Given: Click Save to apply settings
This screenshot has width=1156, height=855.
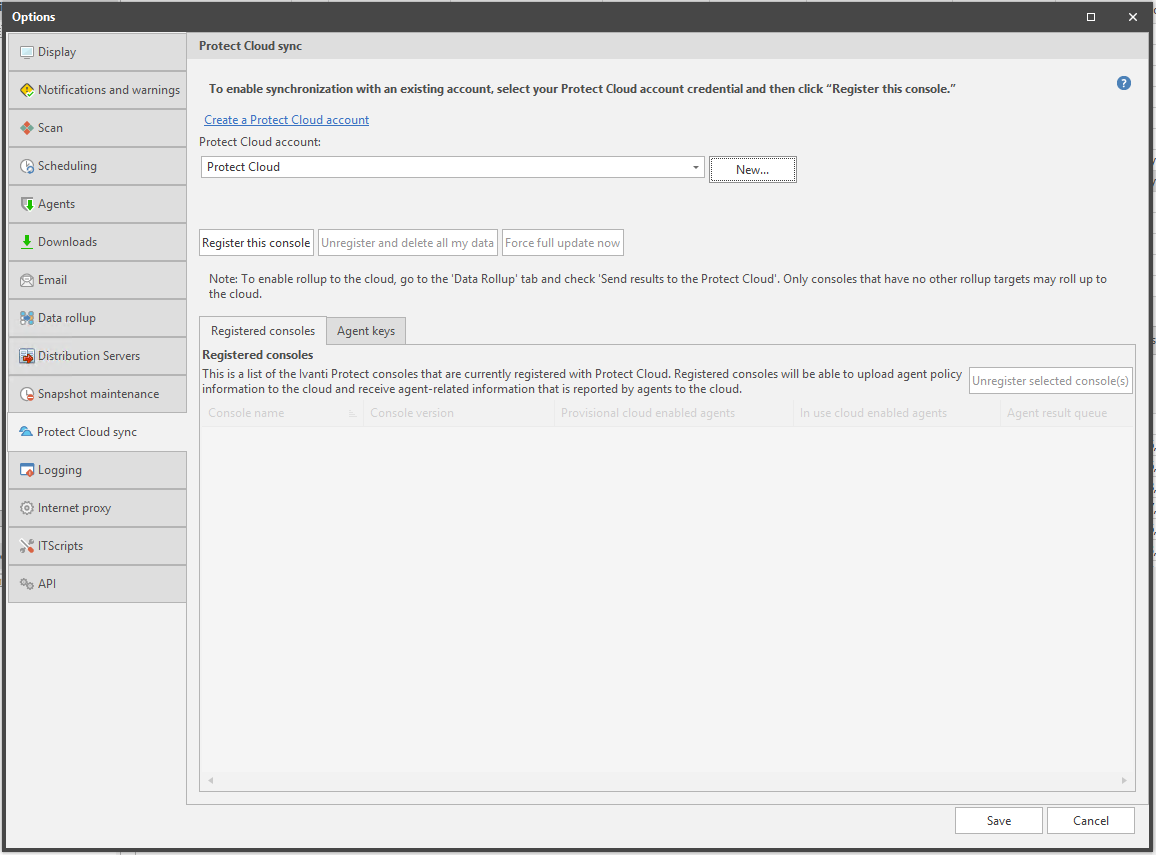Looking at the screenshot, I should [998, 820].
